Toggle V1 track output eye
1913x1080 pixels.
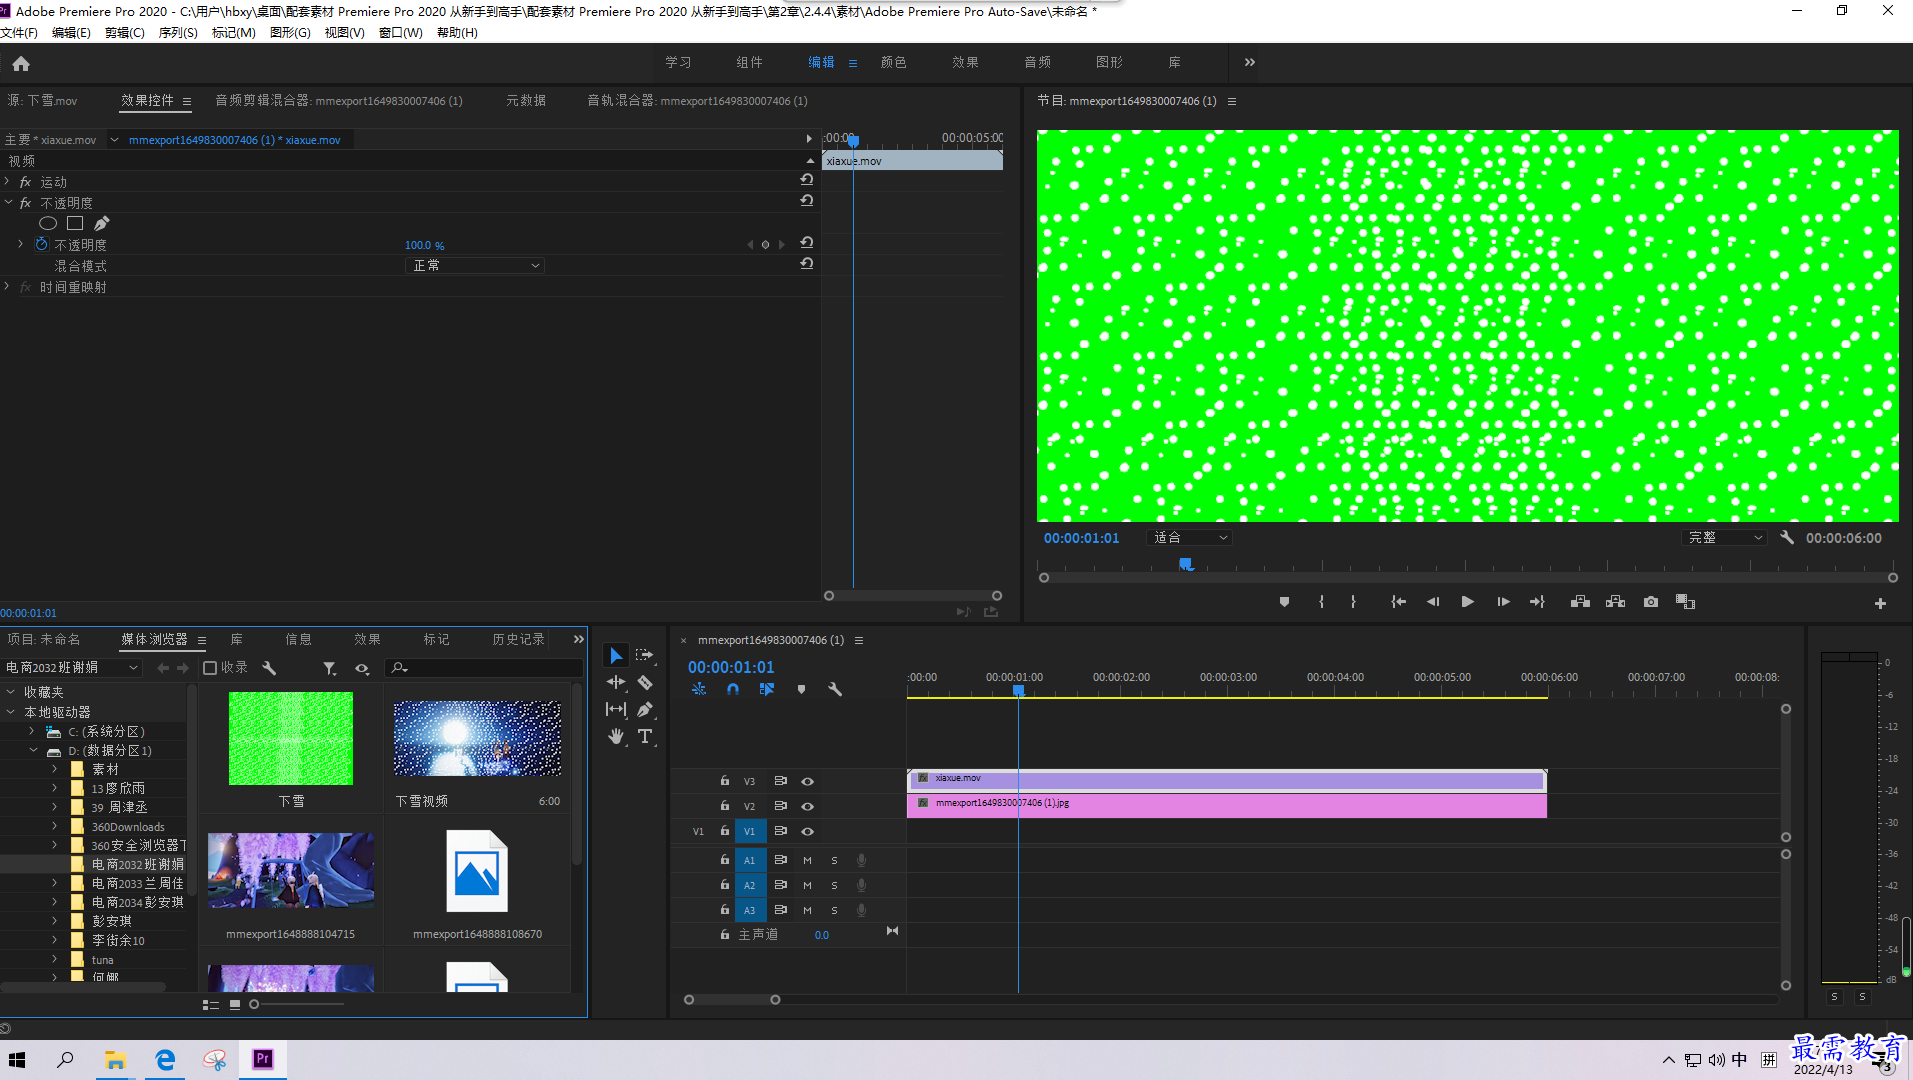807,831
